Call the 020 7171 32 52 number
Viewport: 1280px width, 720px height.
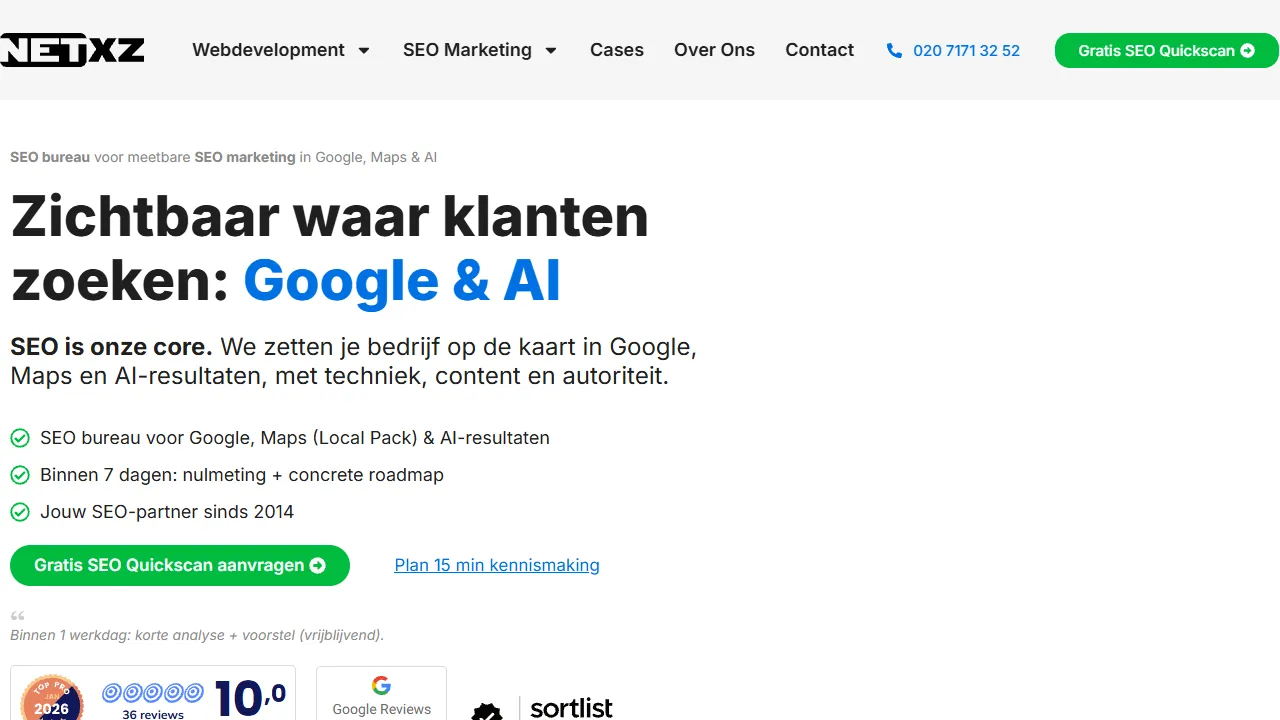point(966,50)
